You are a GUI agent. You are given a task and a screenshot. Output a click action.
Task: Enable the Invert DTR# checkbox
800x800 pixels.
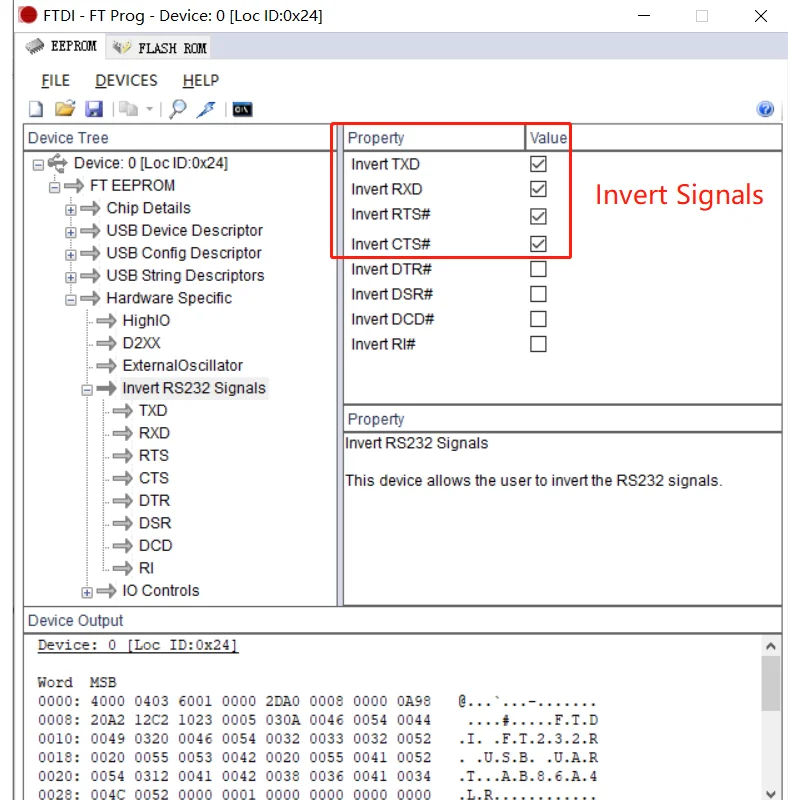tap(538, 269)
